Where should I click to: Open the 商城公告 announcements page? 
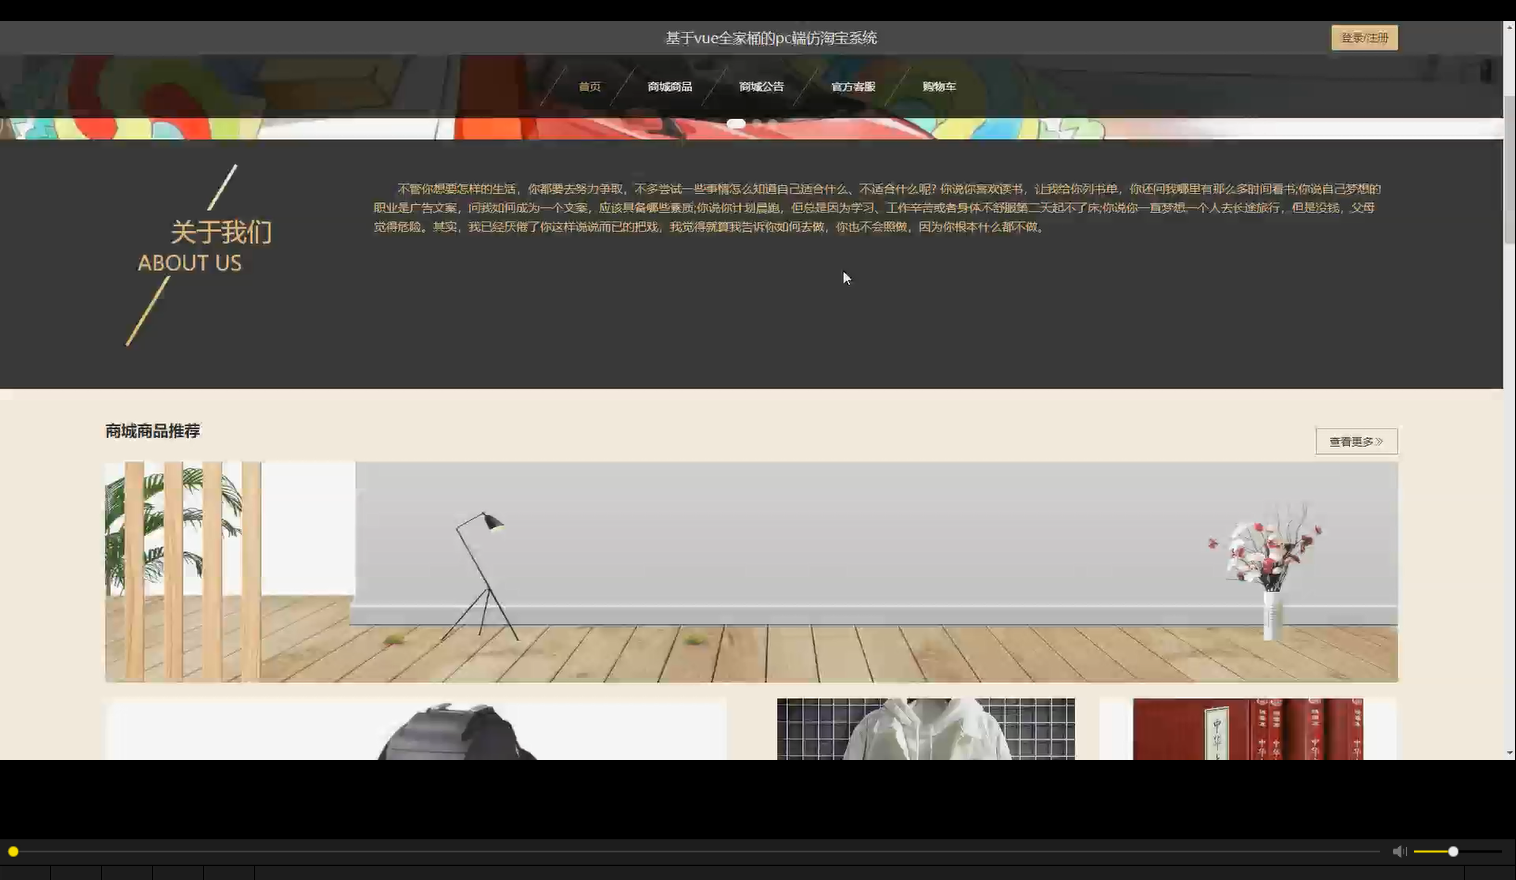760,86
